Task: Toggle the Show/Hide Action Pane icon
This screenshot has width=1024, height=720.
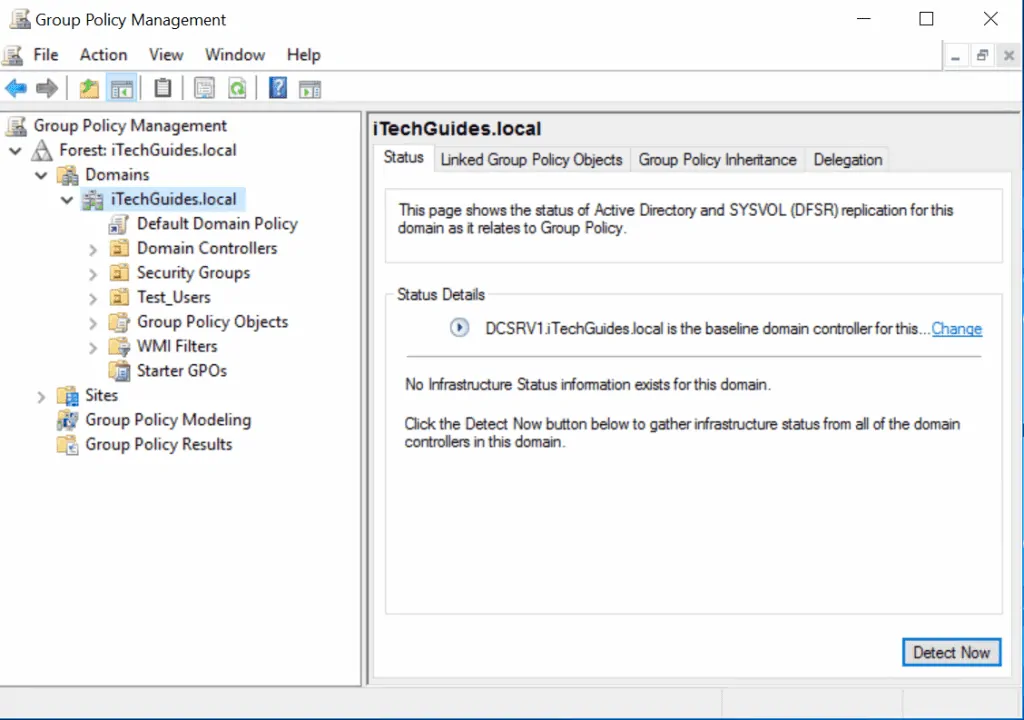Action: click(x=309, y=88)
